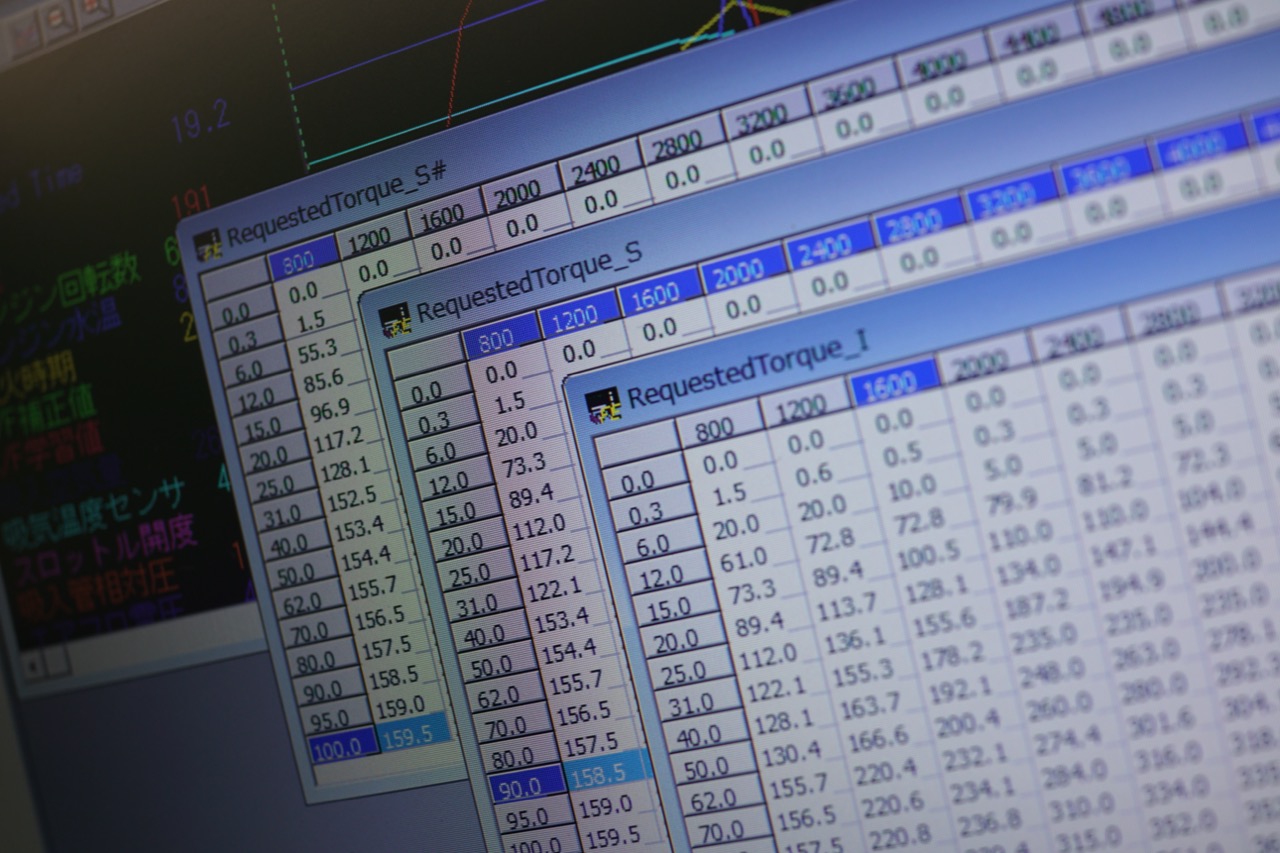Select the 800 column header in RequestedTorque_I
This screenshot has height=853, width=1280.
[716, 429]
